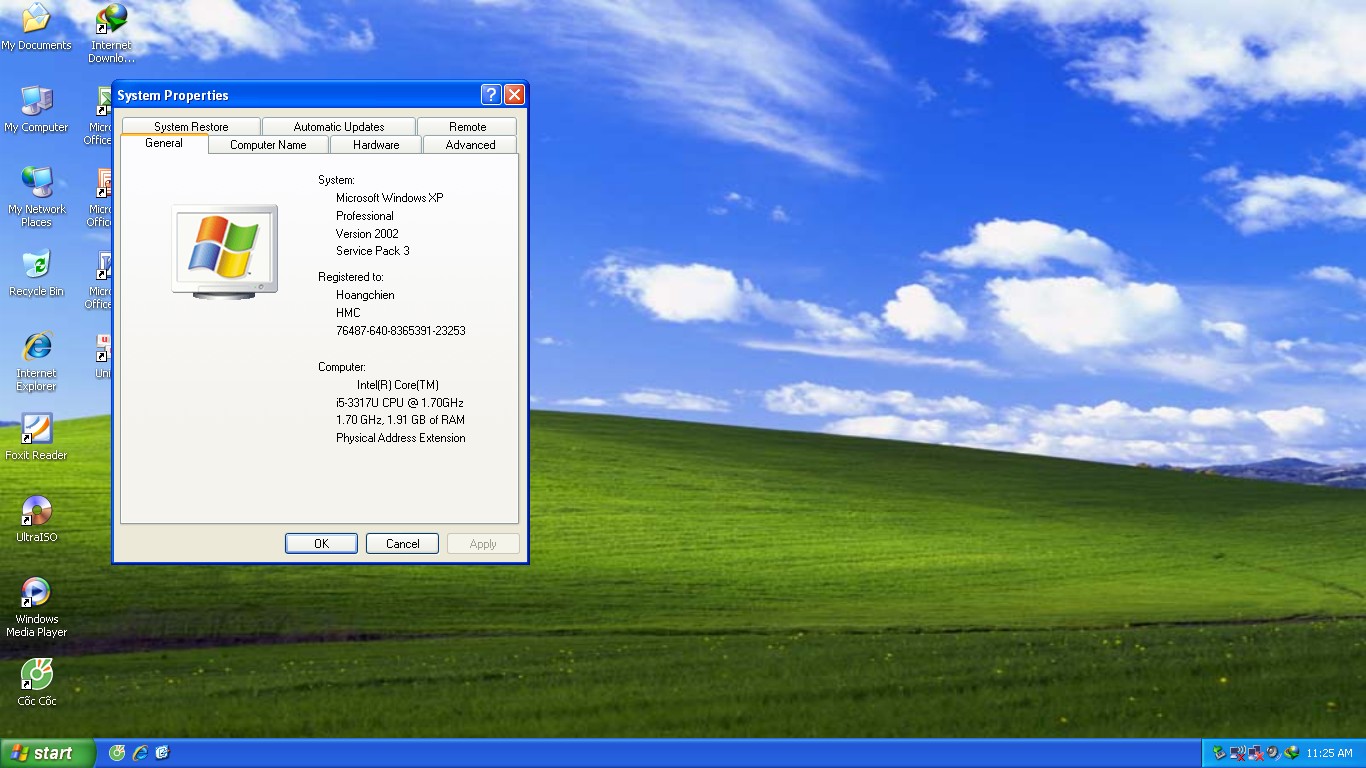Switch to Advanced tab
This screenshot has height=768, width=1366.
470,145
